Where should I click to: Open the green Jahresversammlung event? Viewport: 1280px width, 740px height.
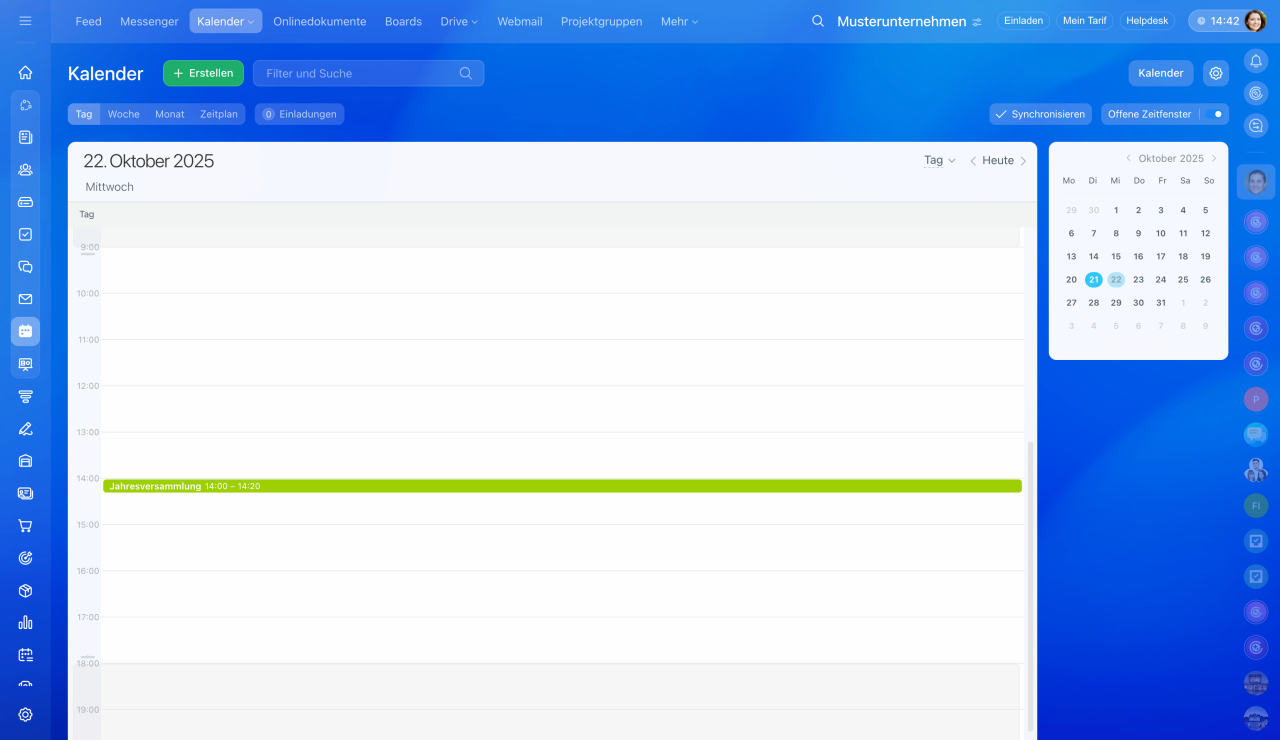tap(562, 486)
